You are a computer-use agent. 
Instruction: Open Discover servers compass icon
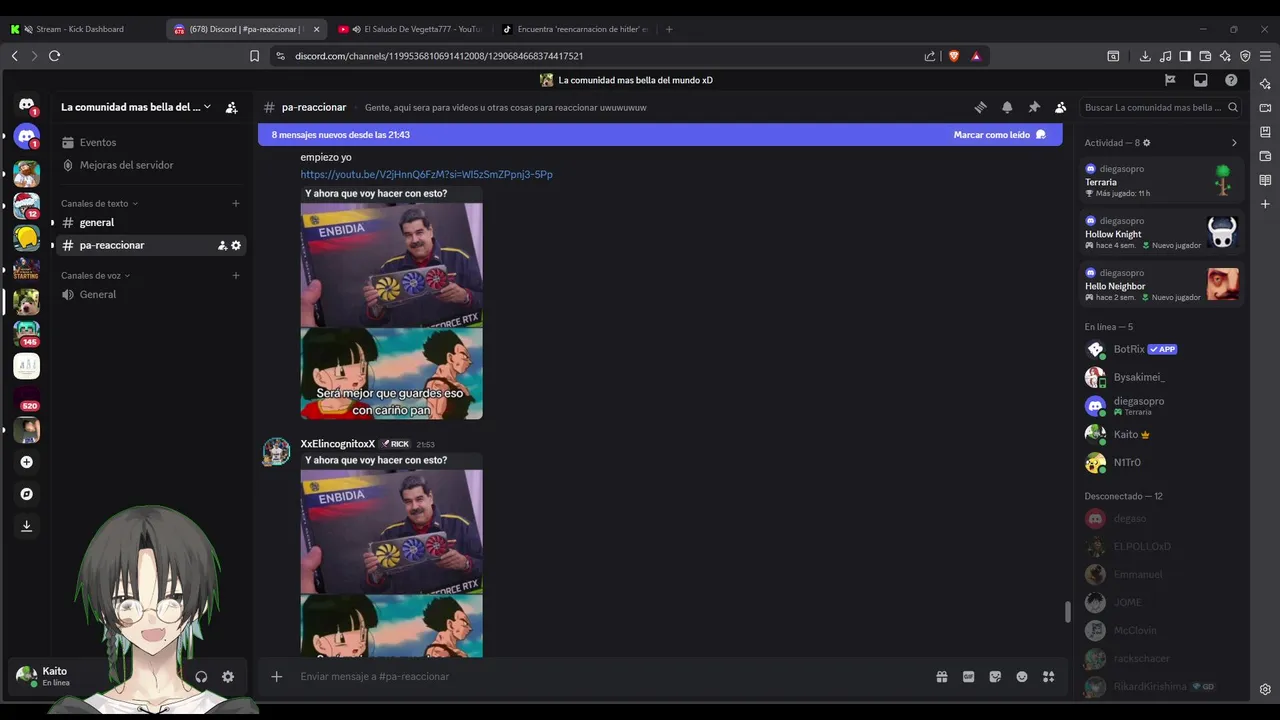point(27,494)
